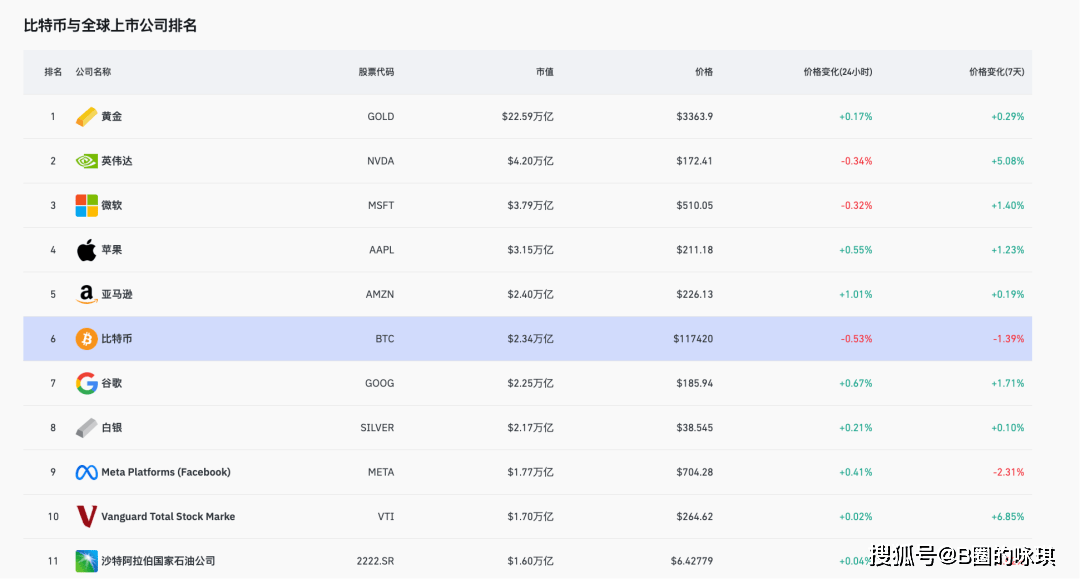Click the Microsoft logo icon
The image size is (1080, 579).
tap(86, 205)
